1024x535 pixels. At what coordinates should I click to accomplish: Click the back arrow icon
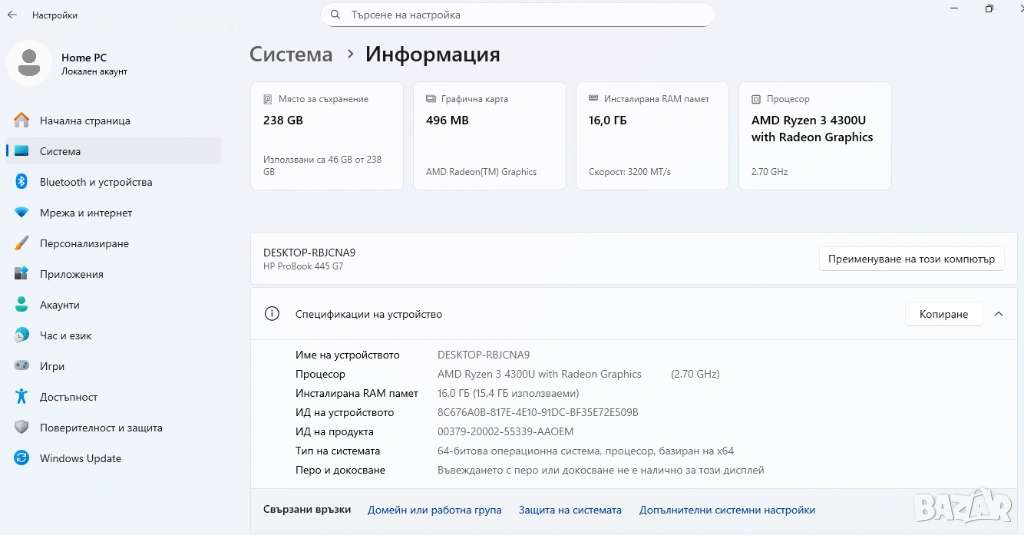[x=12, y=15]
